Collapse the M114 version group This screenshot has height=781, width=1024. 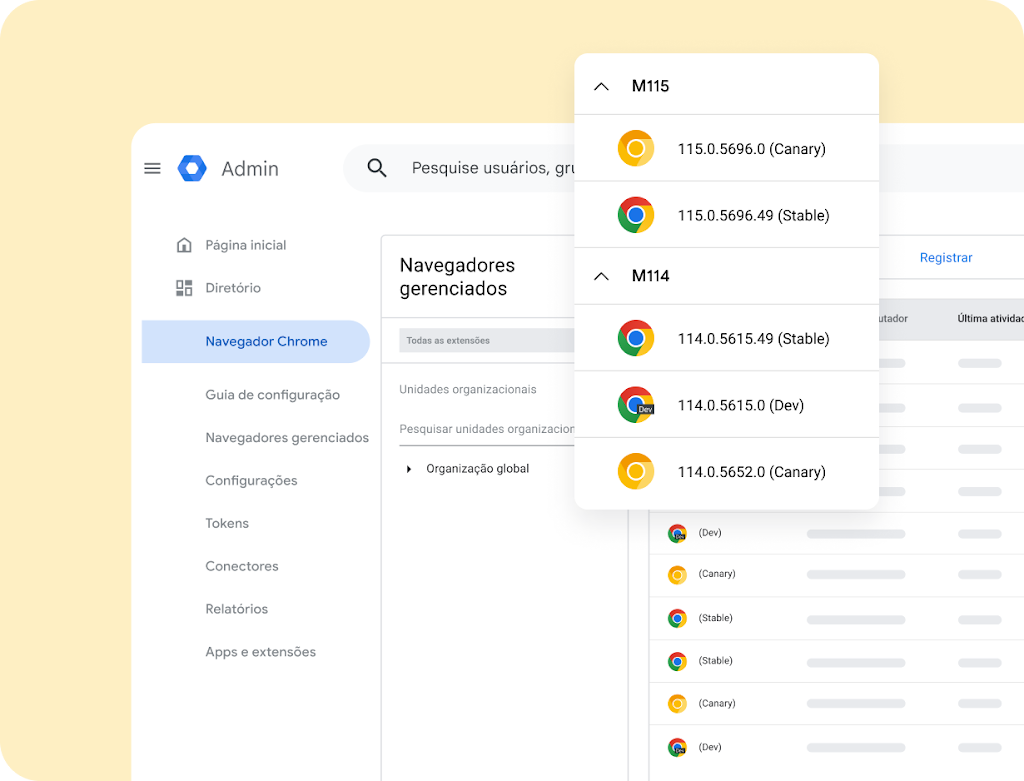tap(601, 276)
